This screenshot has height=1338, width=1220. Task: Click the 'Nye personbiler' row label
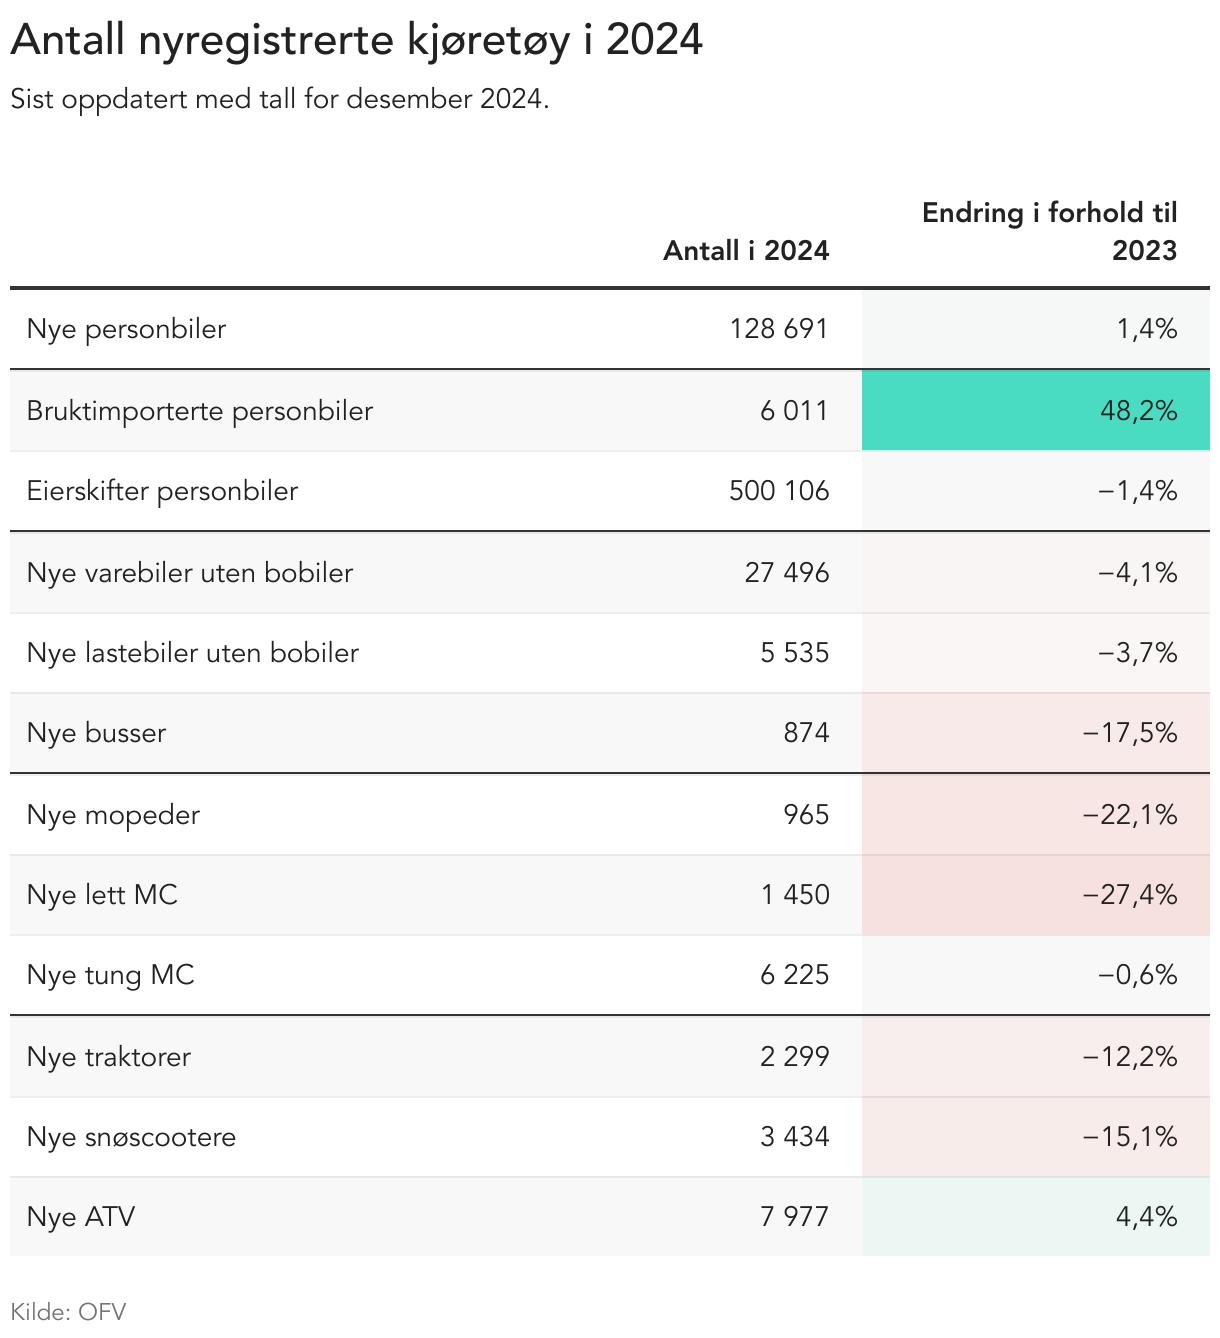pos(127,329)
